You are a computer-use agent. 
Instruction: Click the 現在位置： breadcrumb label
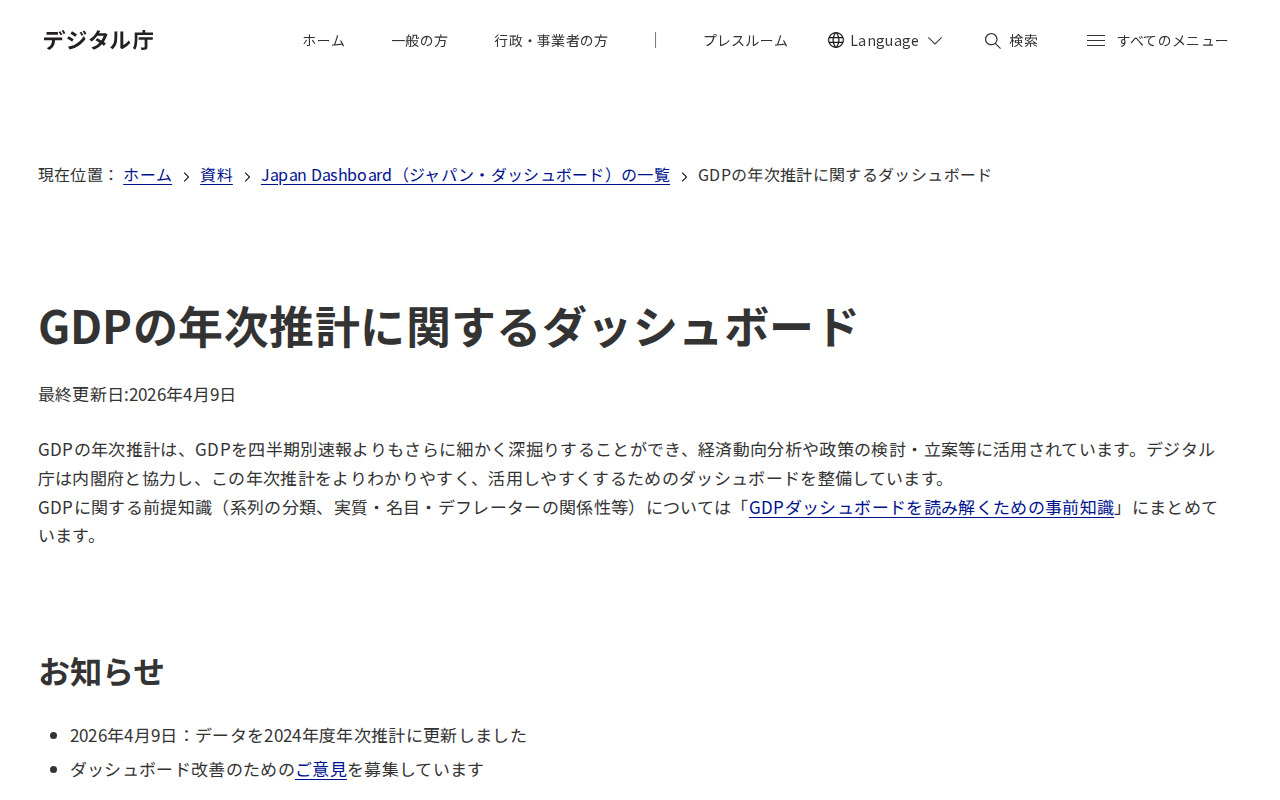(78, 175)
